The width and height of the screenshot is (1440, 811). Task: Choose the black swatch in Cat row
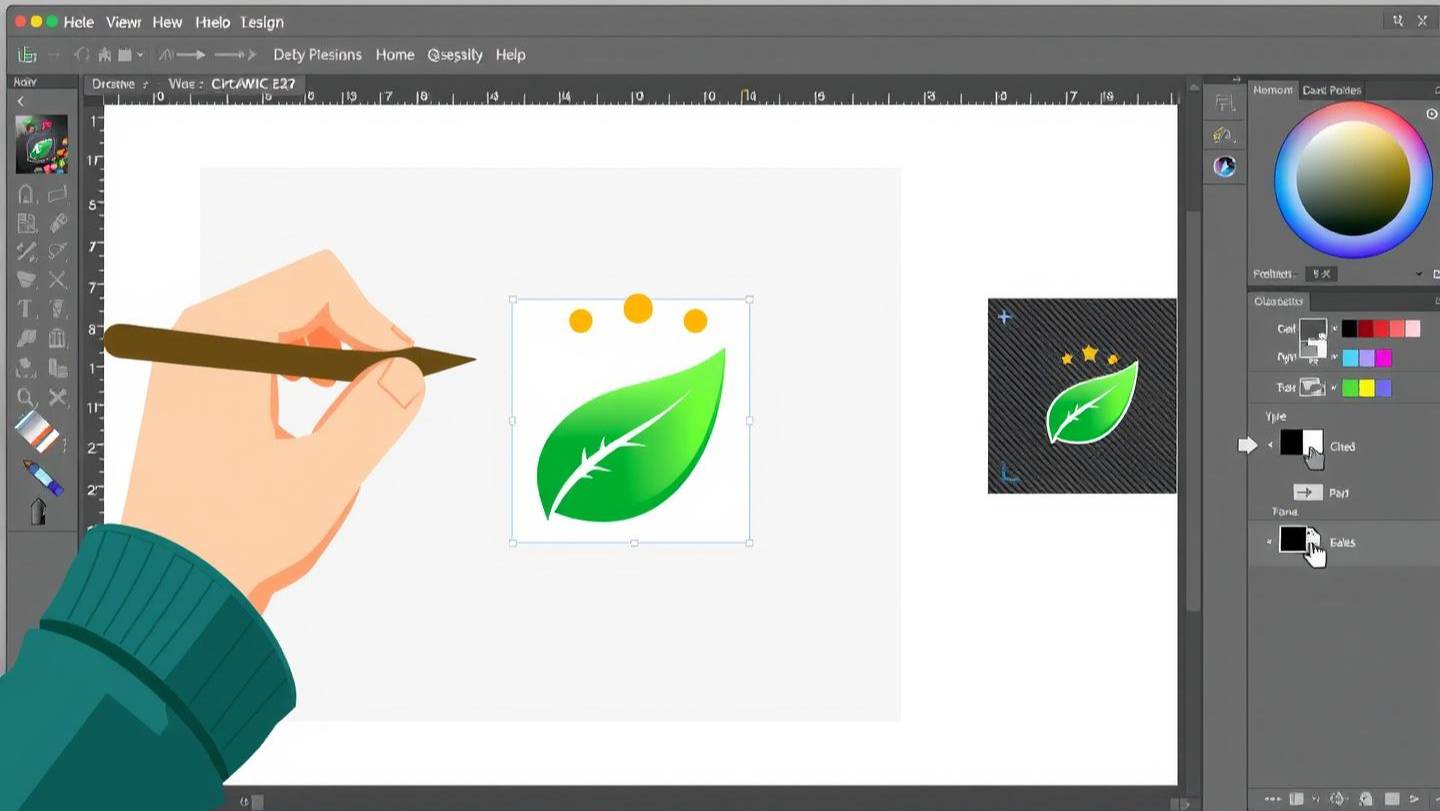(1349, 329)
